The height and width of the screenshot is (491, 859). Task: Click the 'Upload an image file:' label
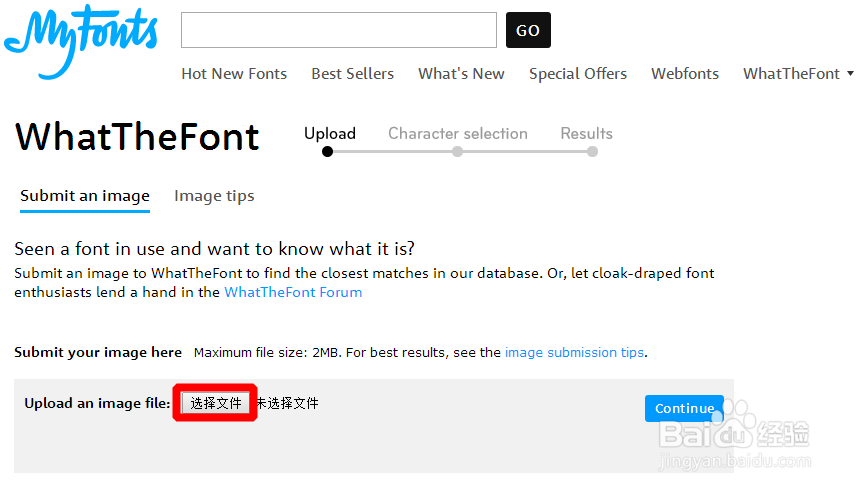98,403
